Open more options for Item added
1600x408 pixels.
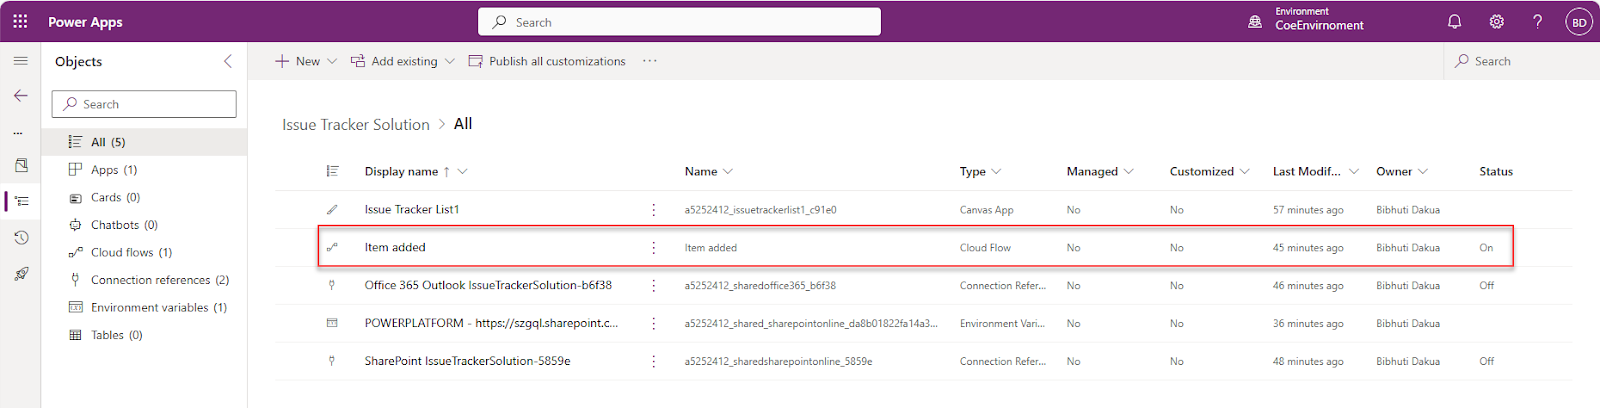point(654,248)
